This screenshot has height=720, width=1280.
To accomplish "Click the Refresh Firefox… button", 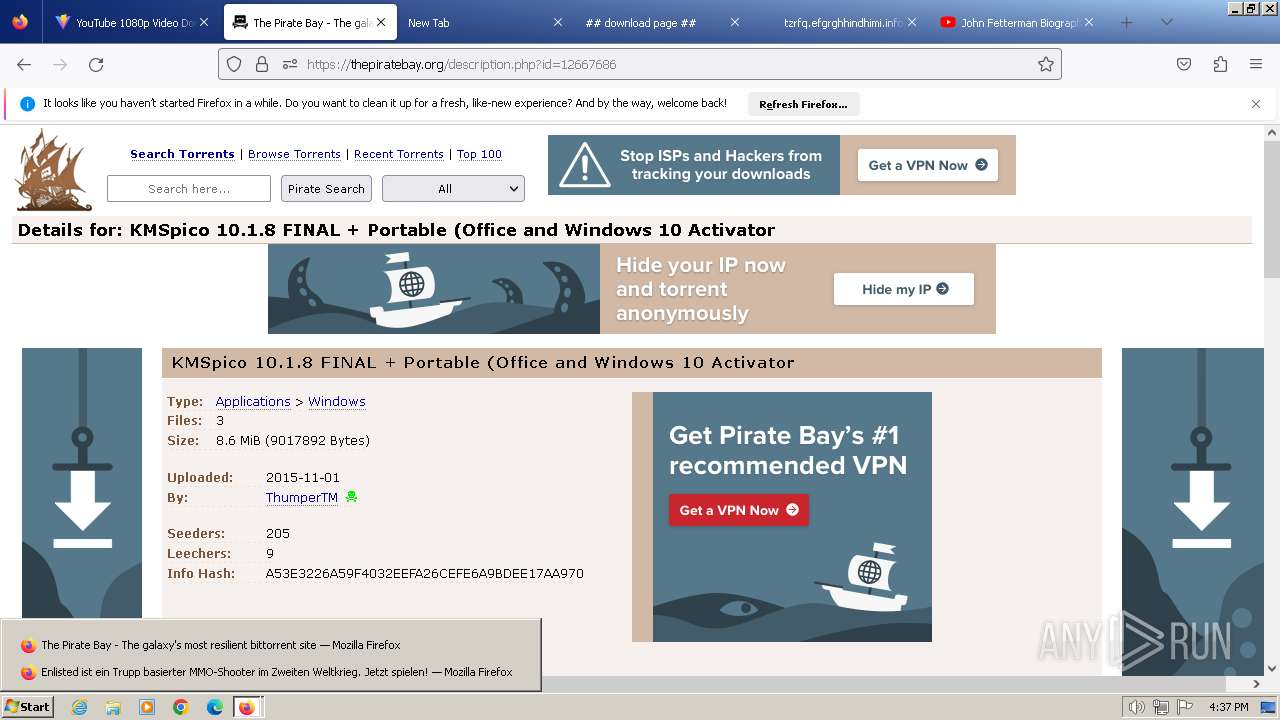I will click(x=803, y=104).
